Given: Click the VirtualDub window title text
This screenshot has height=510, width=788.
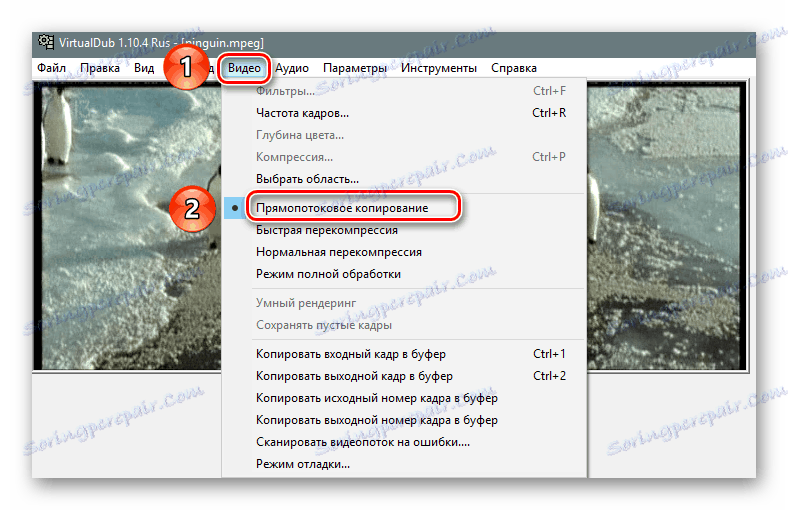Looking at the screenshot, I should (161, 43).
